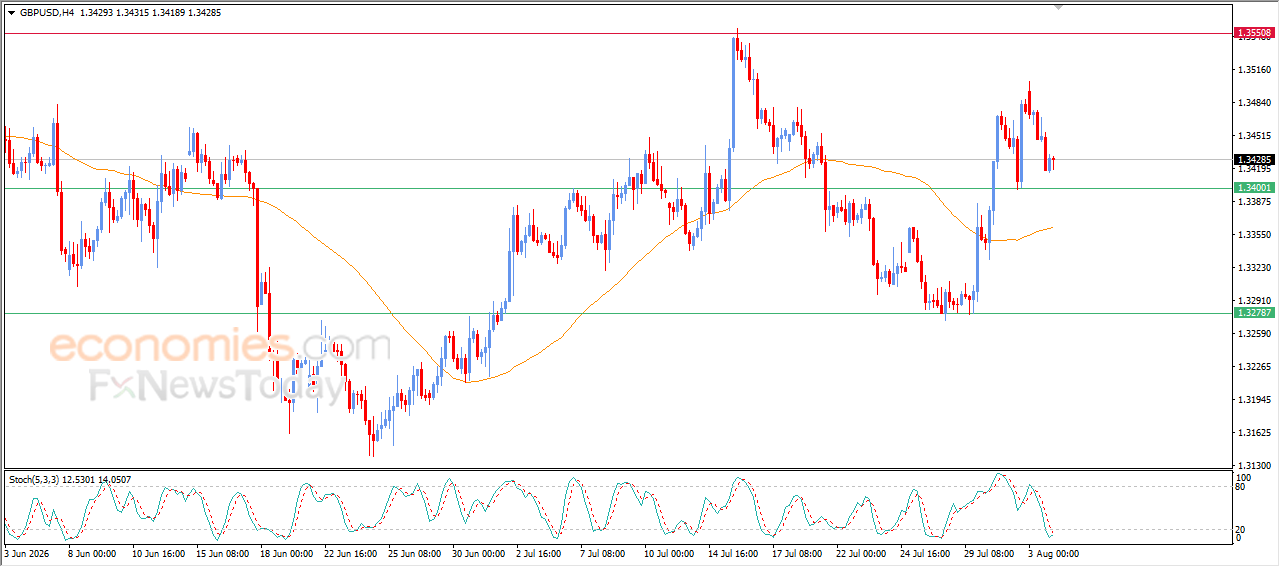Click the 14 Jul 16:00 date label
Image resolution: width=1280 pixels, height=567 pixels.
click(x=735, y=553)
